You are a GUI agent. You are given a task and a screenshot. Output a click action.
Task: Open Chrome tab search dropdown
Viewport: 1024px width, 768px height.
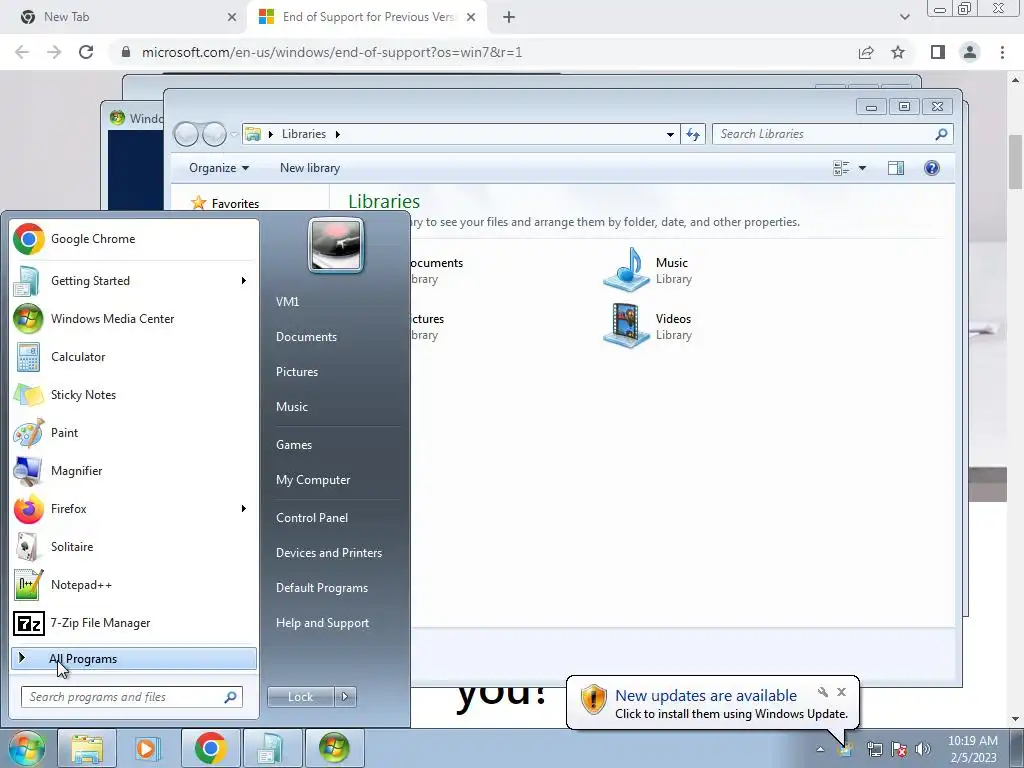click(904, 17)
